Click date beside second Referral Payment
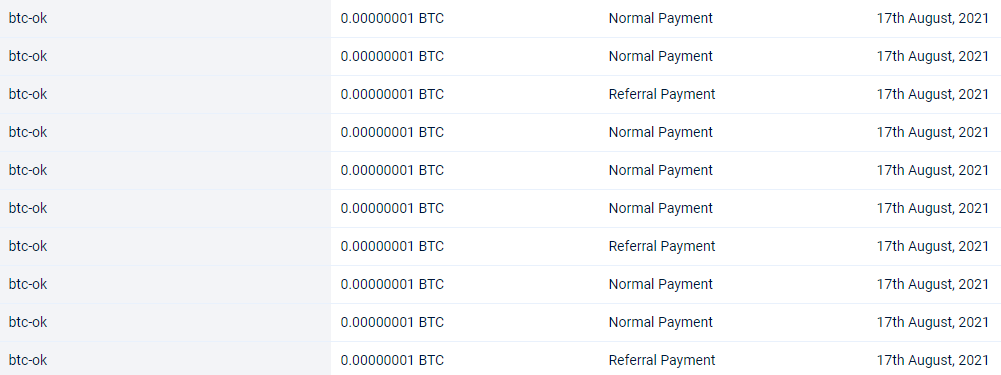Image resolution: width=1001 pixels, height=375 pixels. [x=933, y=246]
